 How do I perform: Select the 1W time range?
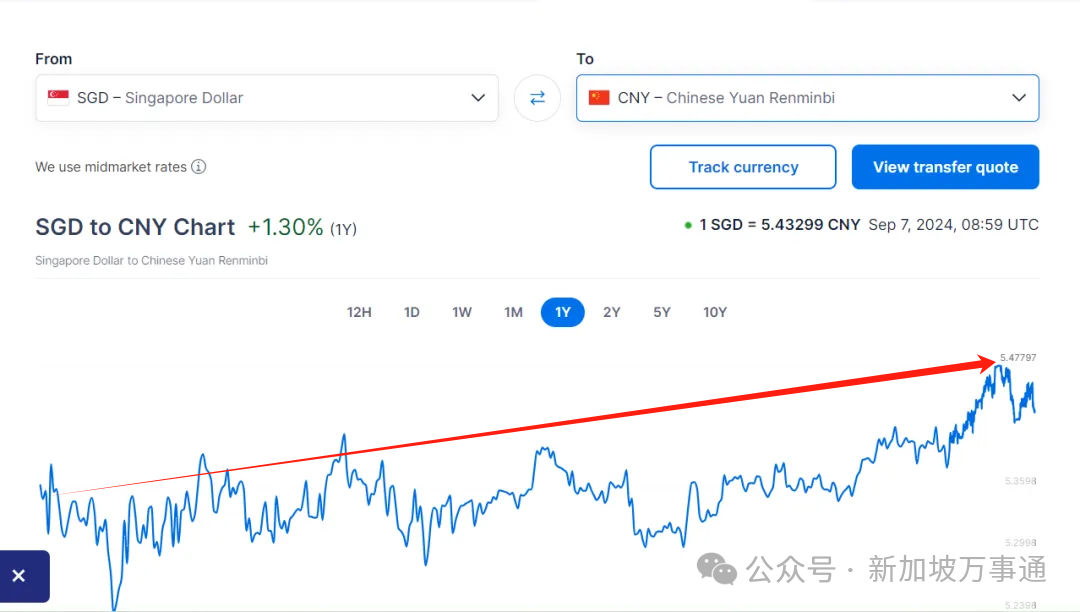click(462, 312)
